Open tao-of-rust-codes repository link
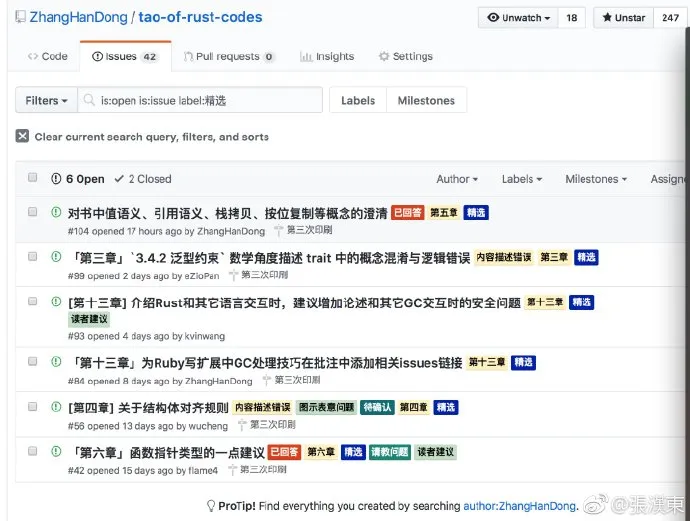Viewport: 690px width, 521px height. tap(200, 17)
